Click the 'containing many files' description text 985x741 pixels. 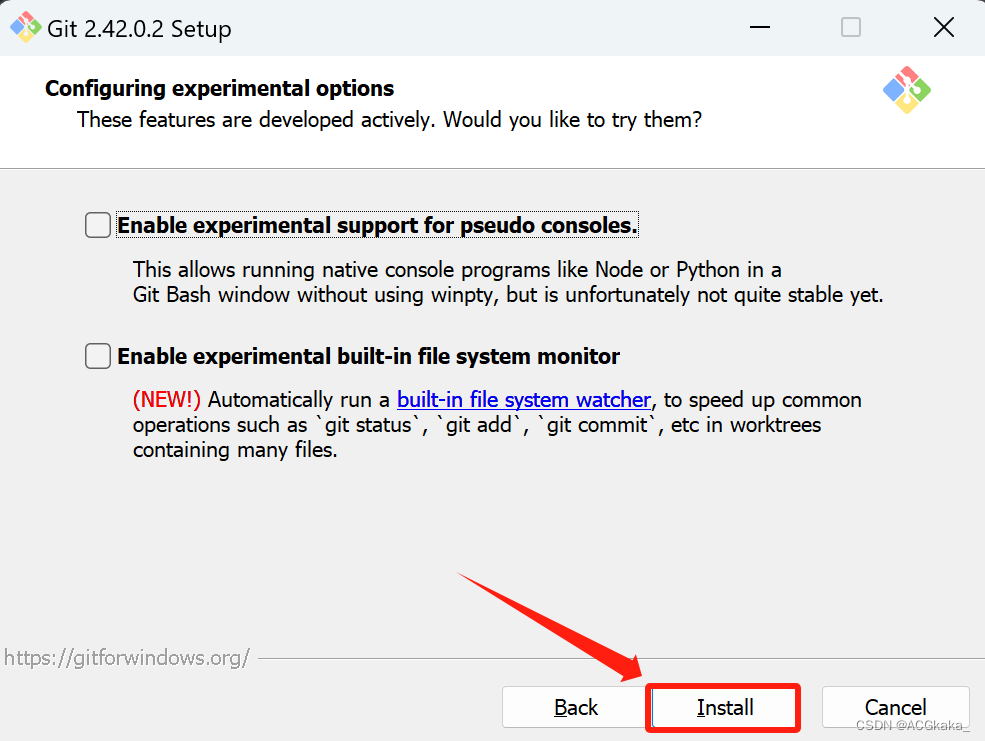point(235,450)
